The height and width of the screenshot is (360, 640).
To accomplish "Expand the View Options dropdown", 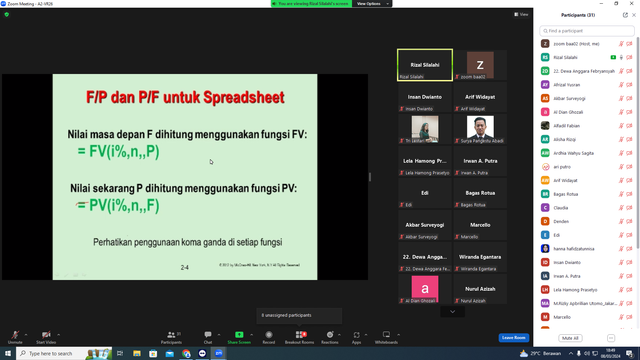I will click(371, 4).
